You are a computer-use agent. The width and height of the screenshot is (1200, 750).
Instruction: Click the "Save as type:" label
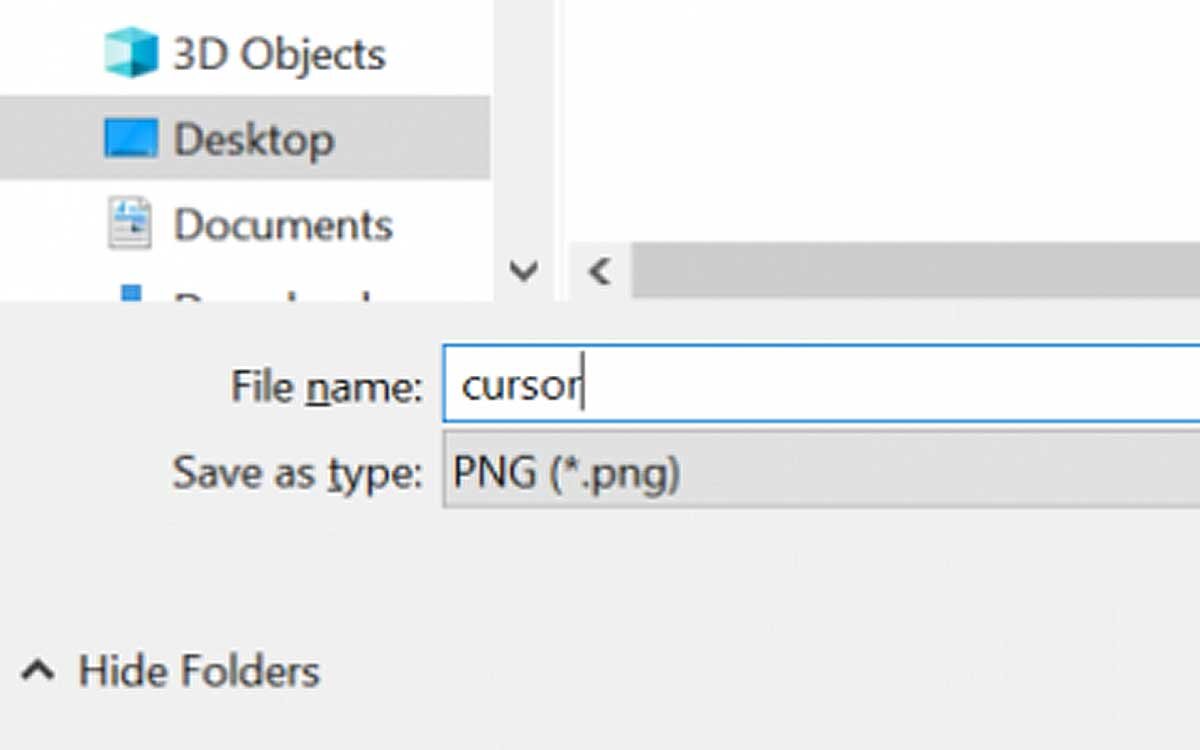(x=297, y=472)
